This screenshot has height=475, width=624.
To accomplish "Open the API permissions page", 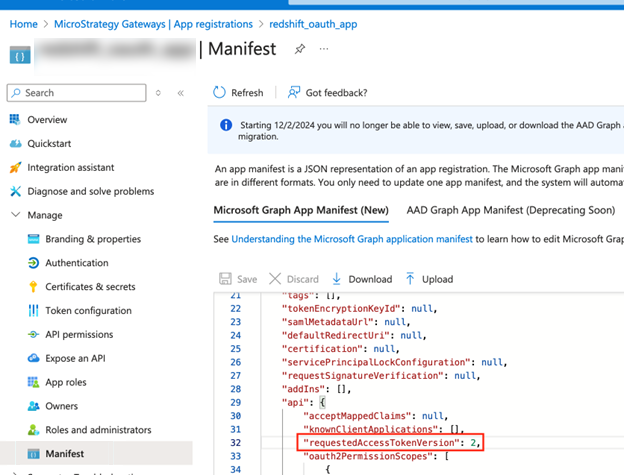I will coord(79,335).
